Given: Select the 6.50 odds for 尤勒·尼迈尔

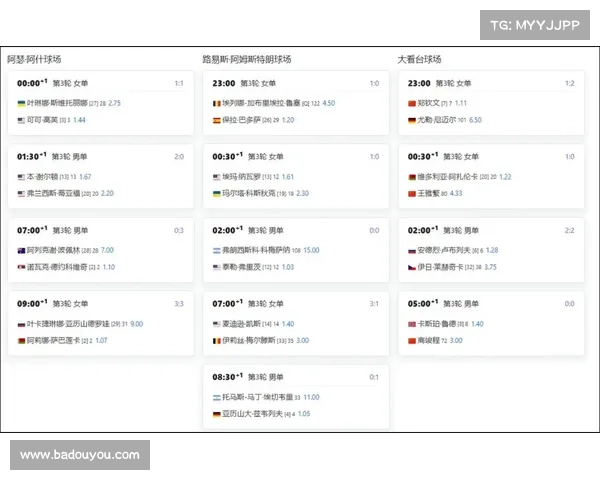Looking at the screenshot, I should 474,120.
